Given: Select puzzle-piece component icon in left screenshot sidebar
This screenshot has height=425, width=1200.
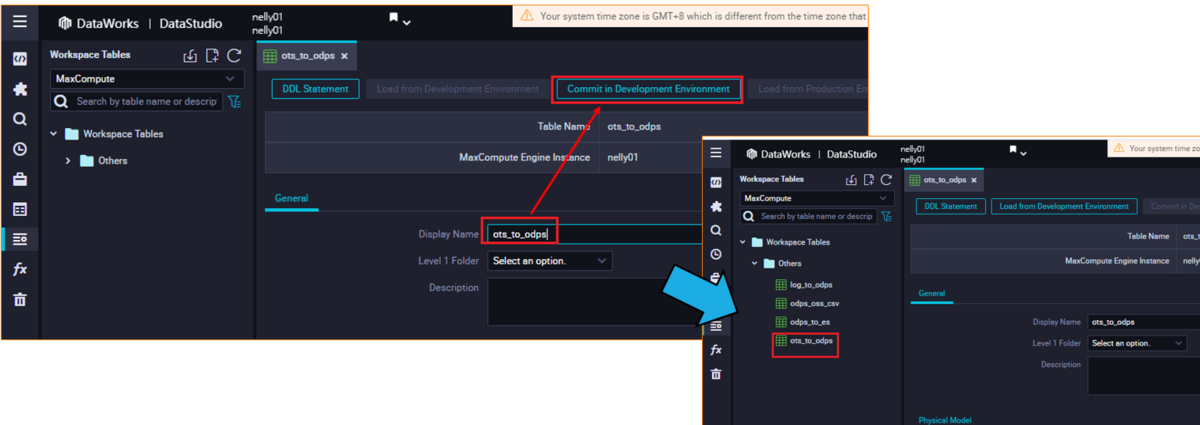Looking at the screenshot, I should [x=20, y=89].
